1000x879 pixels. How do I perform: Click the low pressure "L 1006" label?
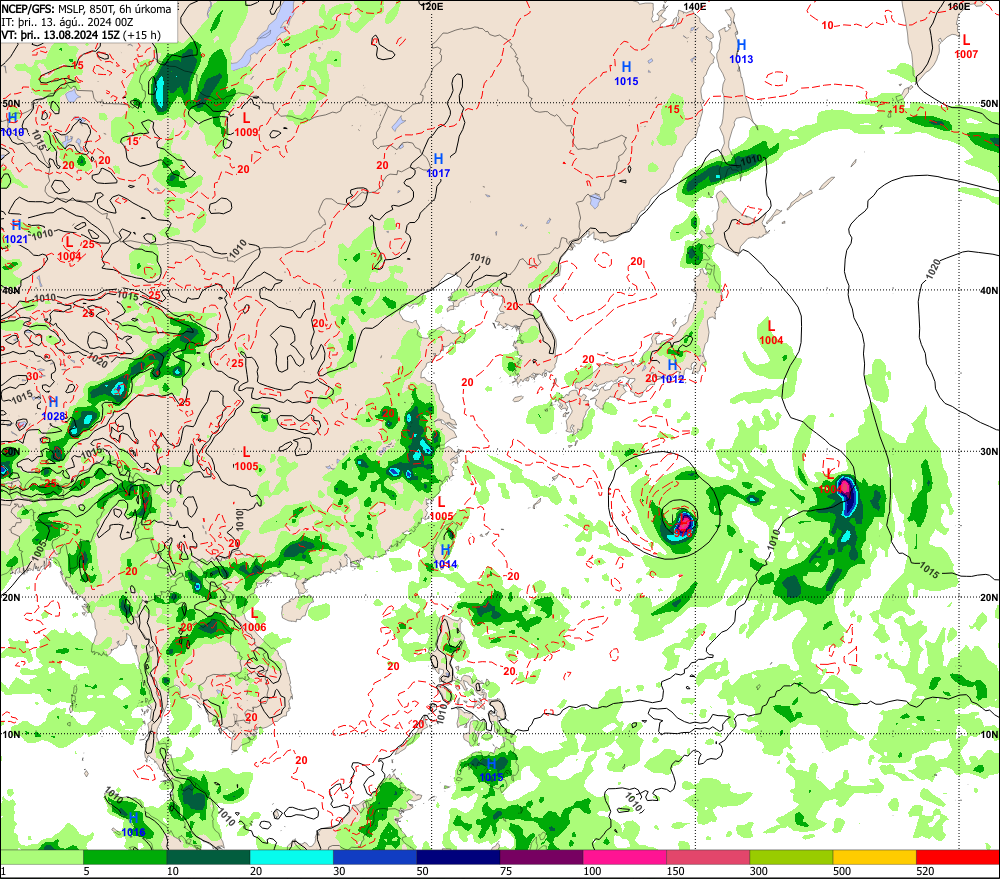(254, 620)
